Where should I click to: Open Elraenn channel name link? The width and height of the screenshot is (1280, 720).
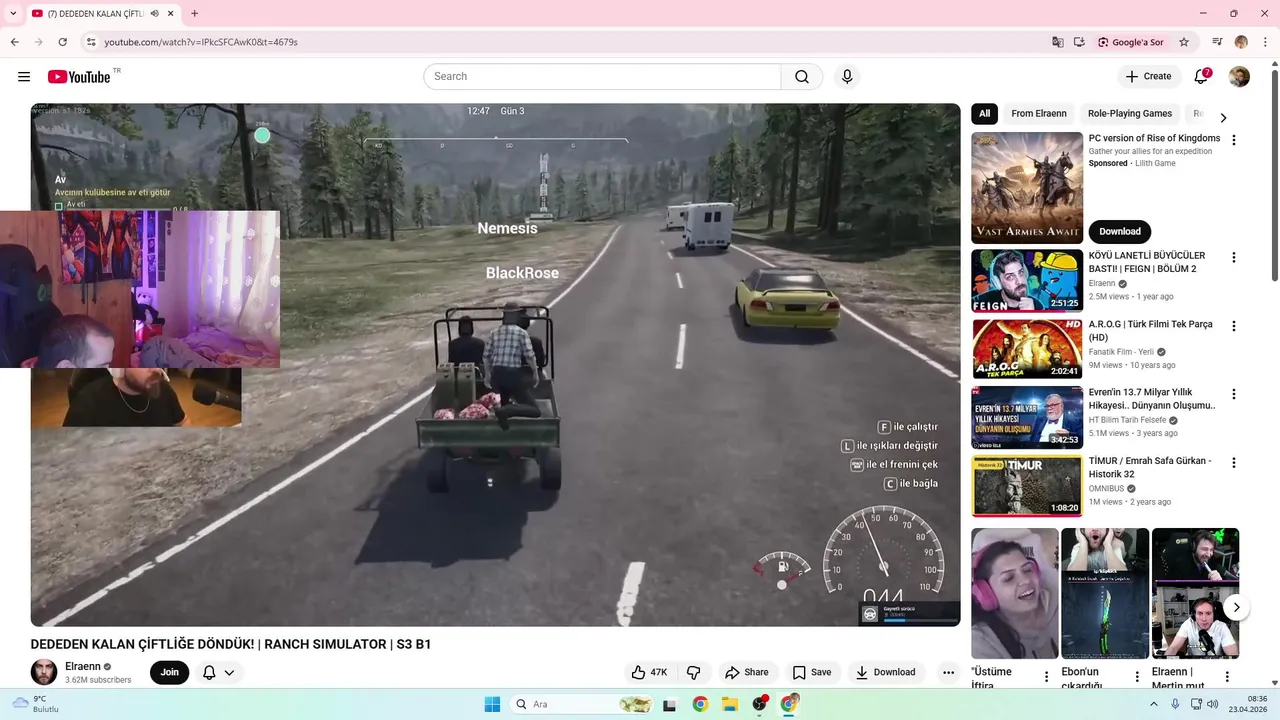click(x=82, y=666)
